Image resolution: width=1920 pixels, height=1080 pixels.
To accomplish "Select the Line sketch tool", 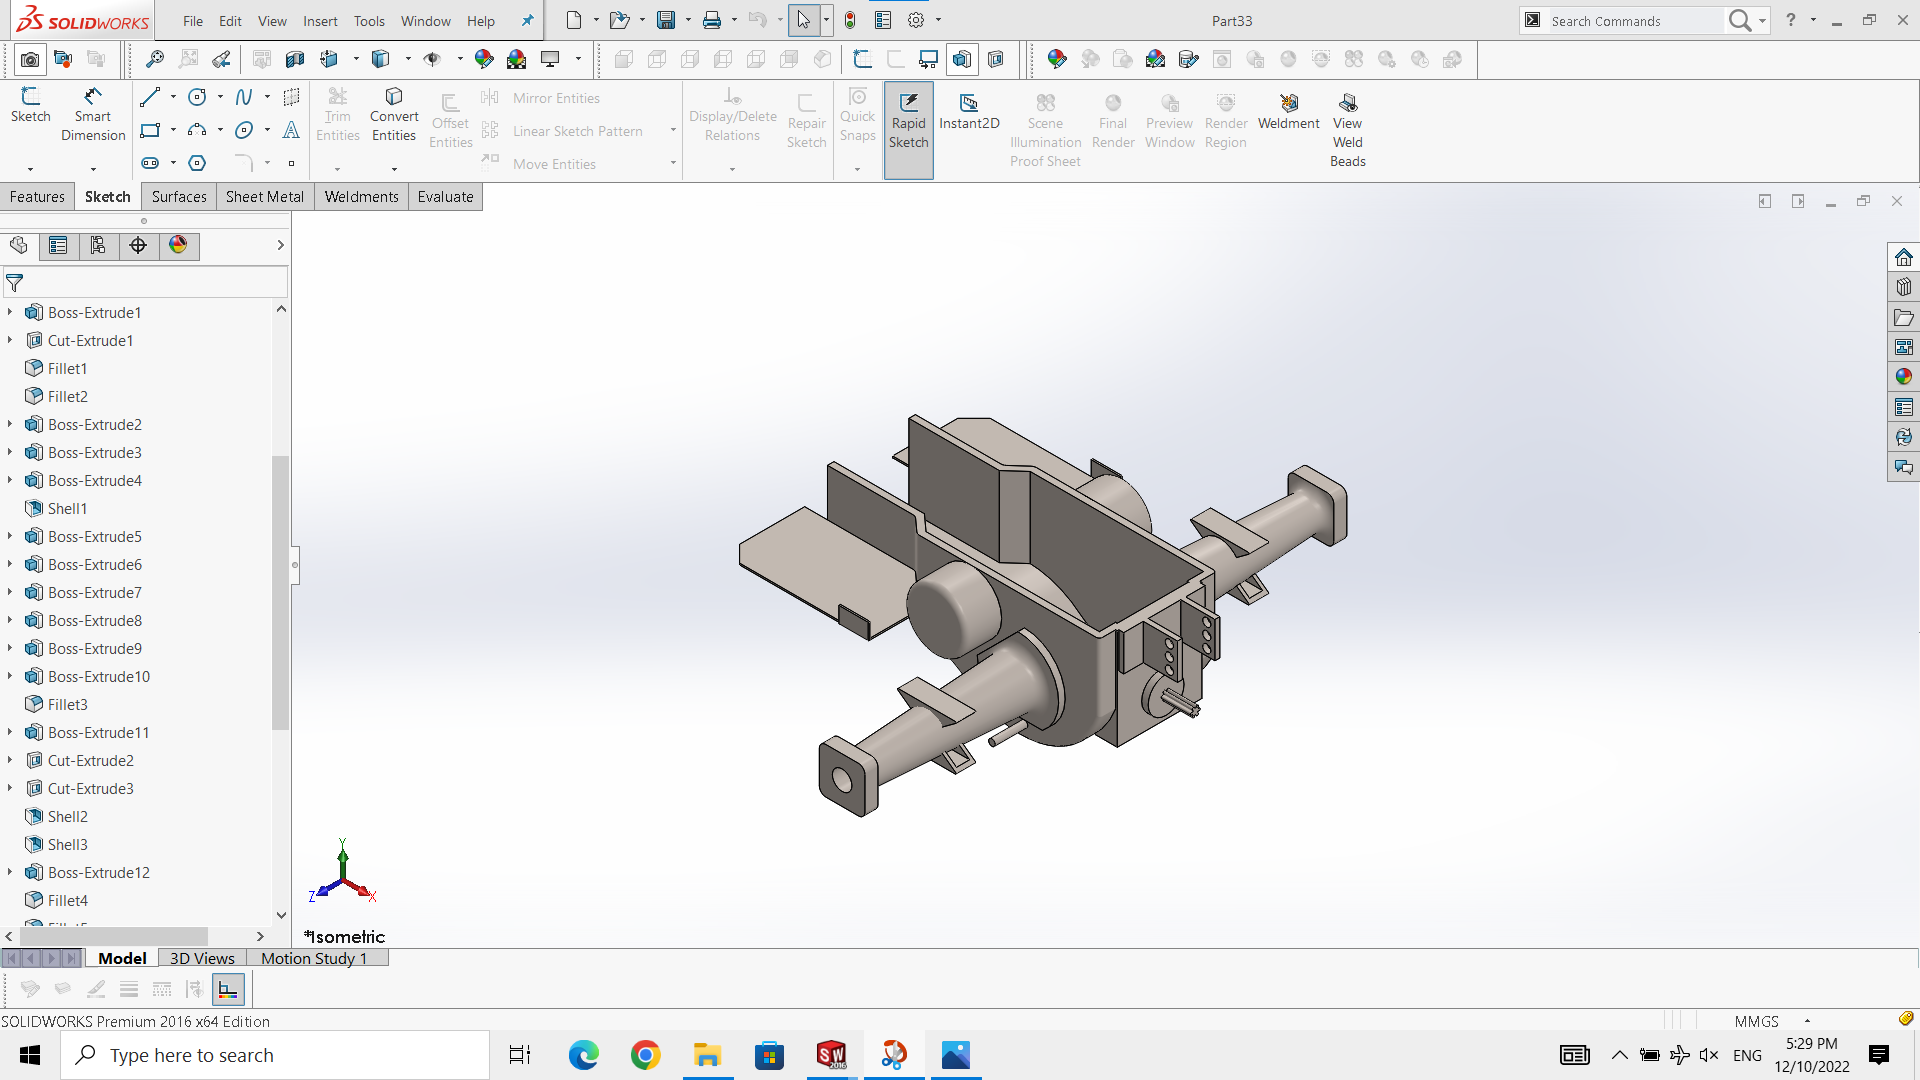I will [150, 97].
